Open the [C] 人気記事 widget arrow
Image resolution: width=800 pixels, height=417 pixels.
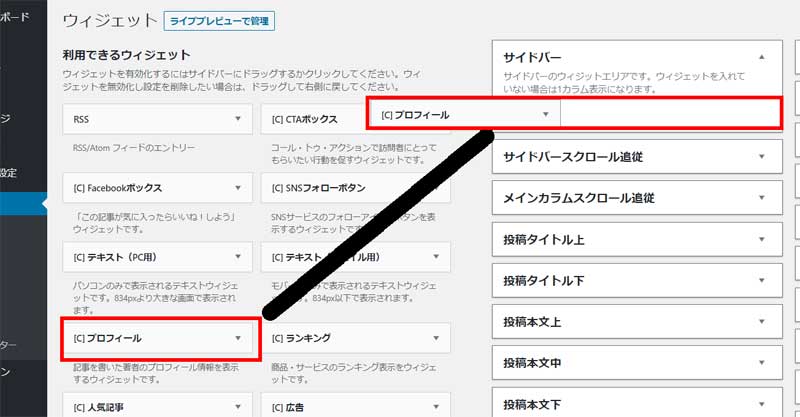238,407
